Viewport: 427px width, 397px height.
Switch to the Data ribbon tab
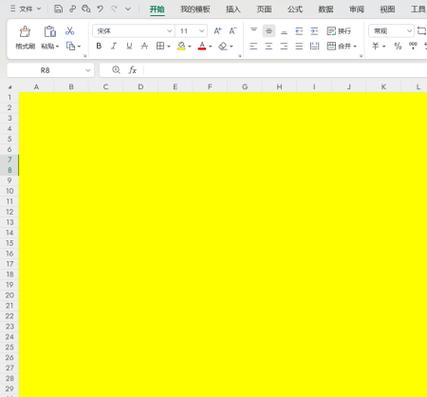pyautogui.click(x=326, y=9)
